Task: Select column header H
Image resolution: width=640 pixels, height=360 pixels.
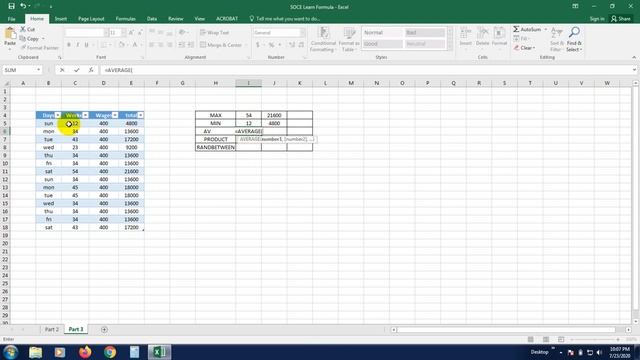Action: [216, 83]
